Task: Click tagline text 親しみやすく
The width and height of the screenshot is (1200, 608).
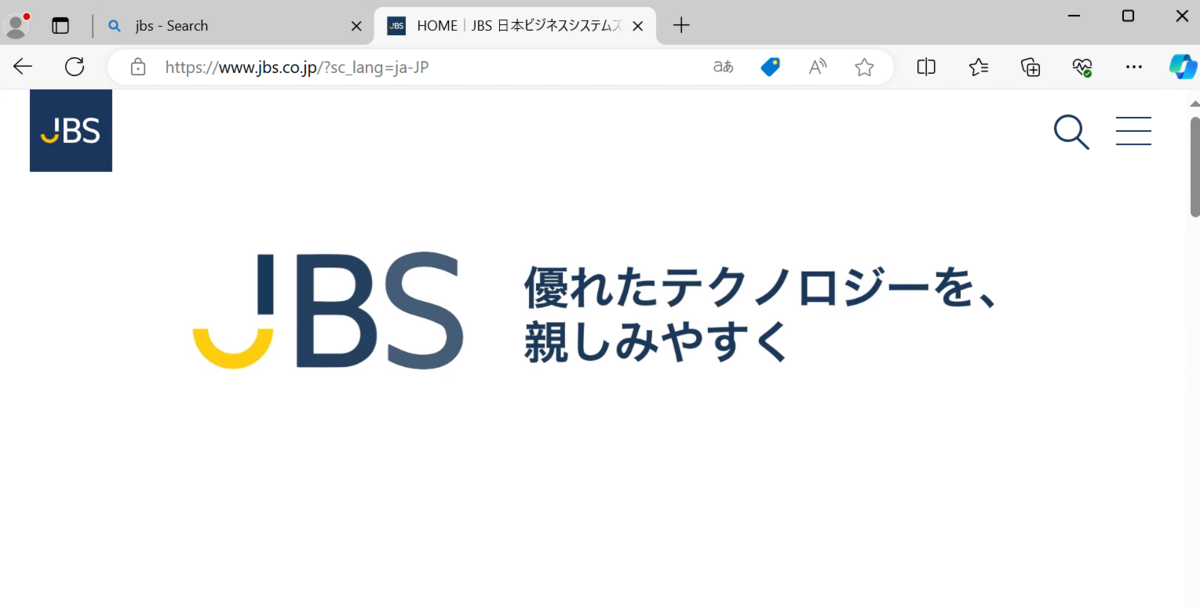Action: pyautogui.click(x=658, y=342)
